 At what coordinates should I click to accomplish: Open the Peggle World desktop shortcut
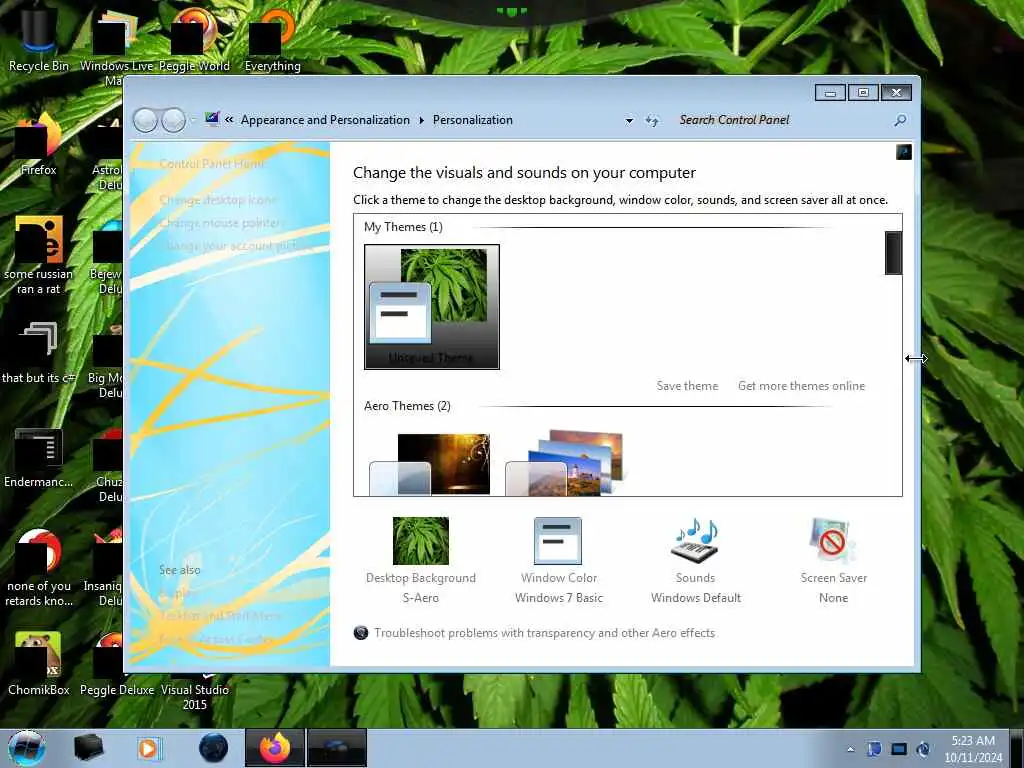click(194, 38)
